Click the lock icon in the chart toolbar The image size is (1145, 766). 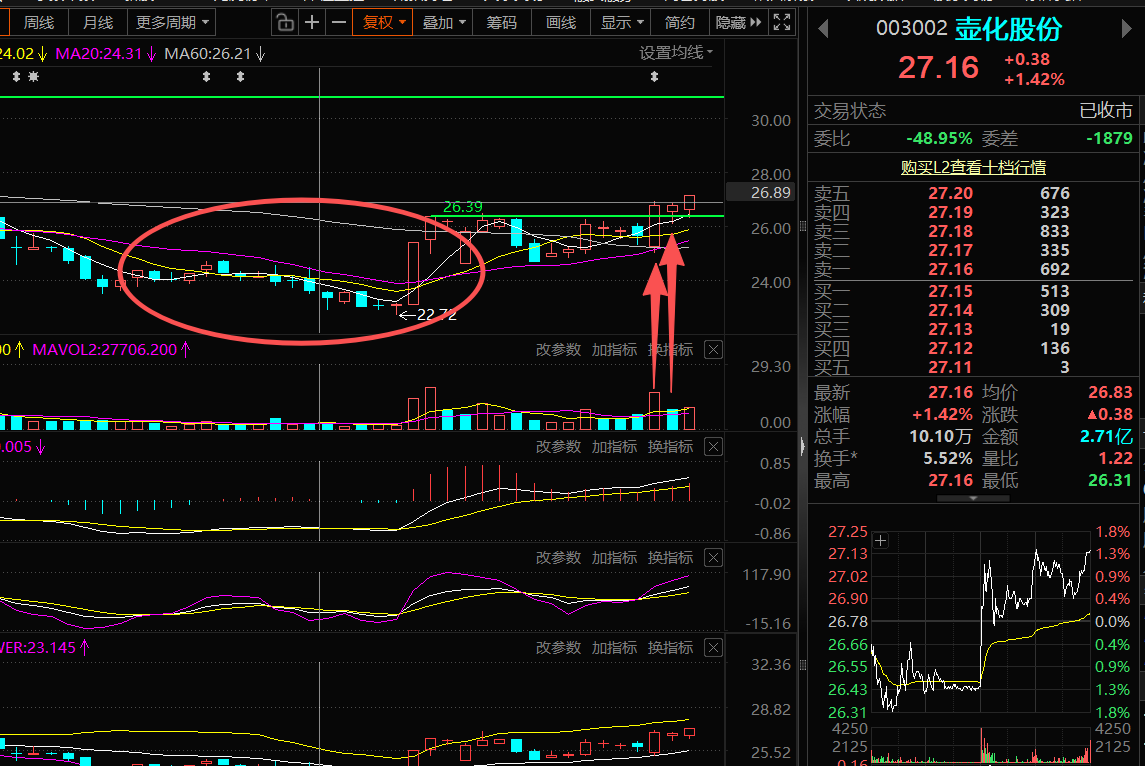[285, 23]
